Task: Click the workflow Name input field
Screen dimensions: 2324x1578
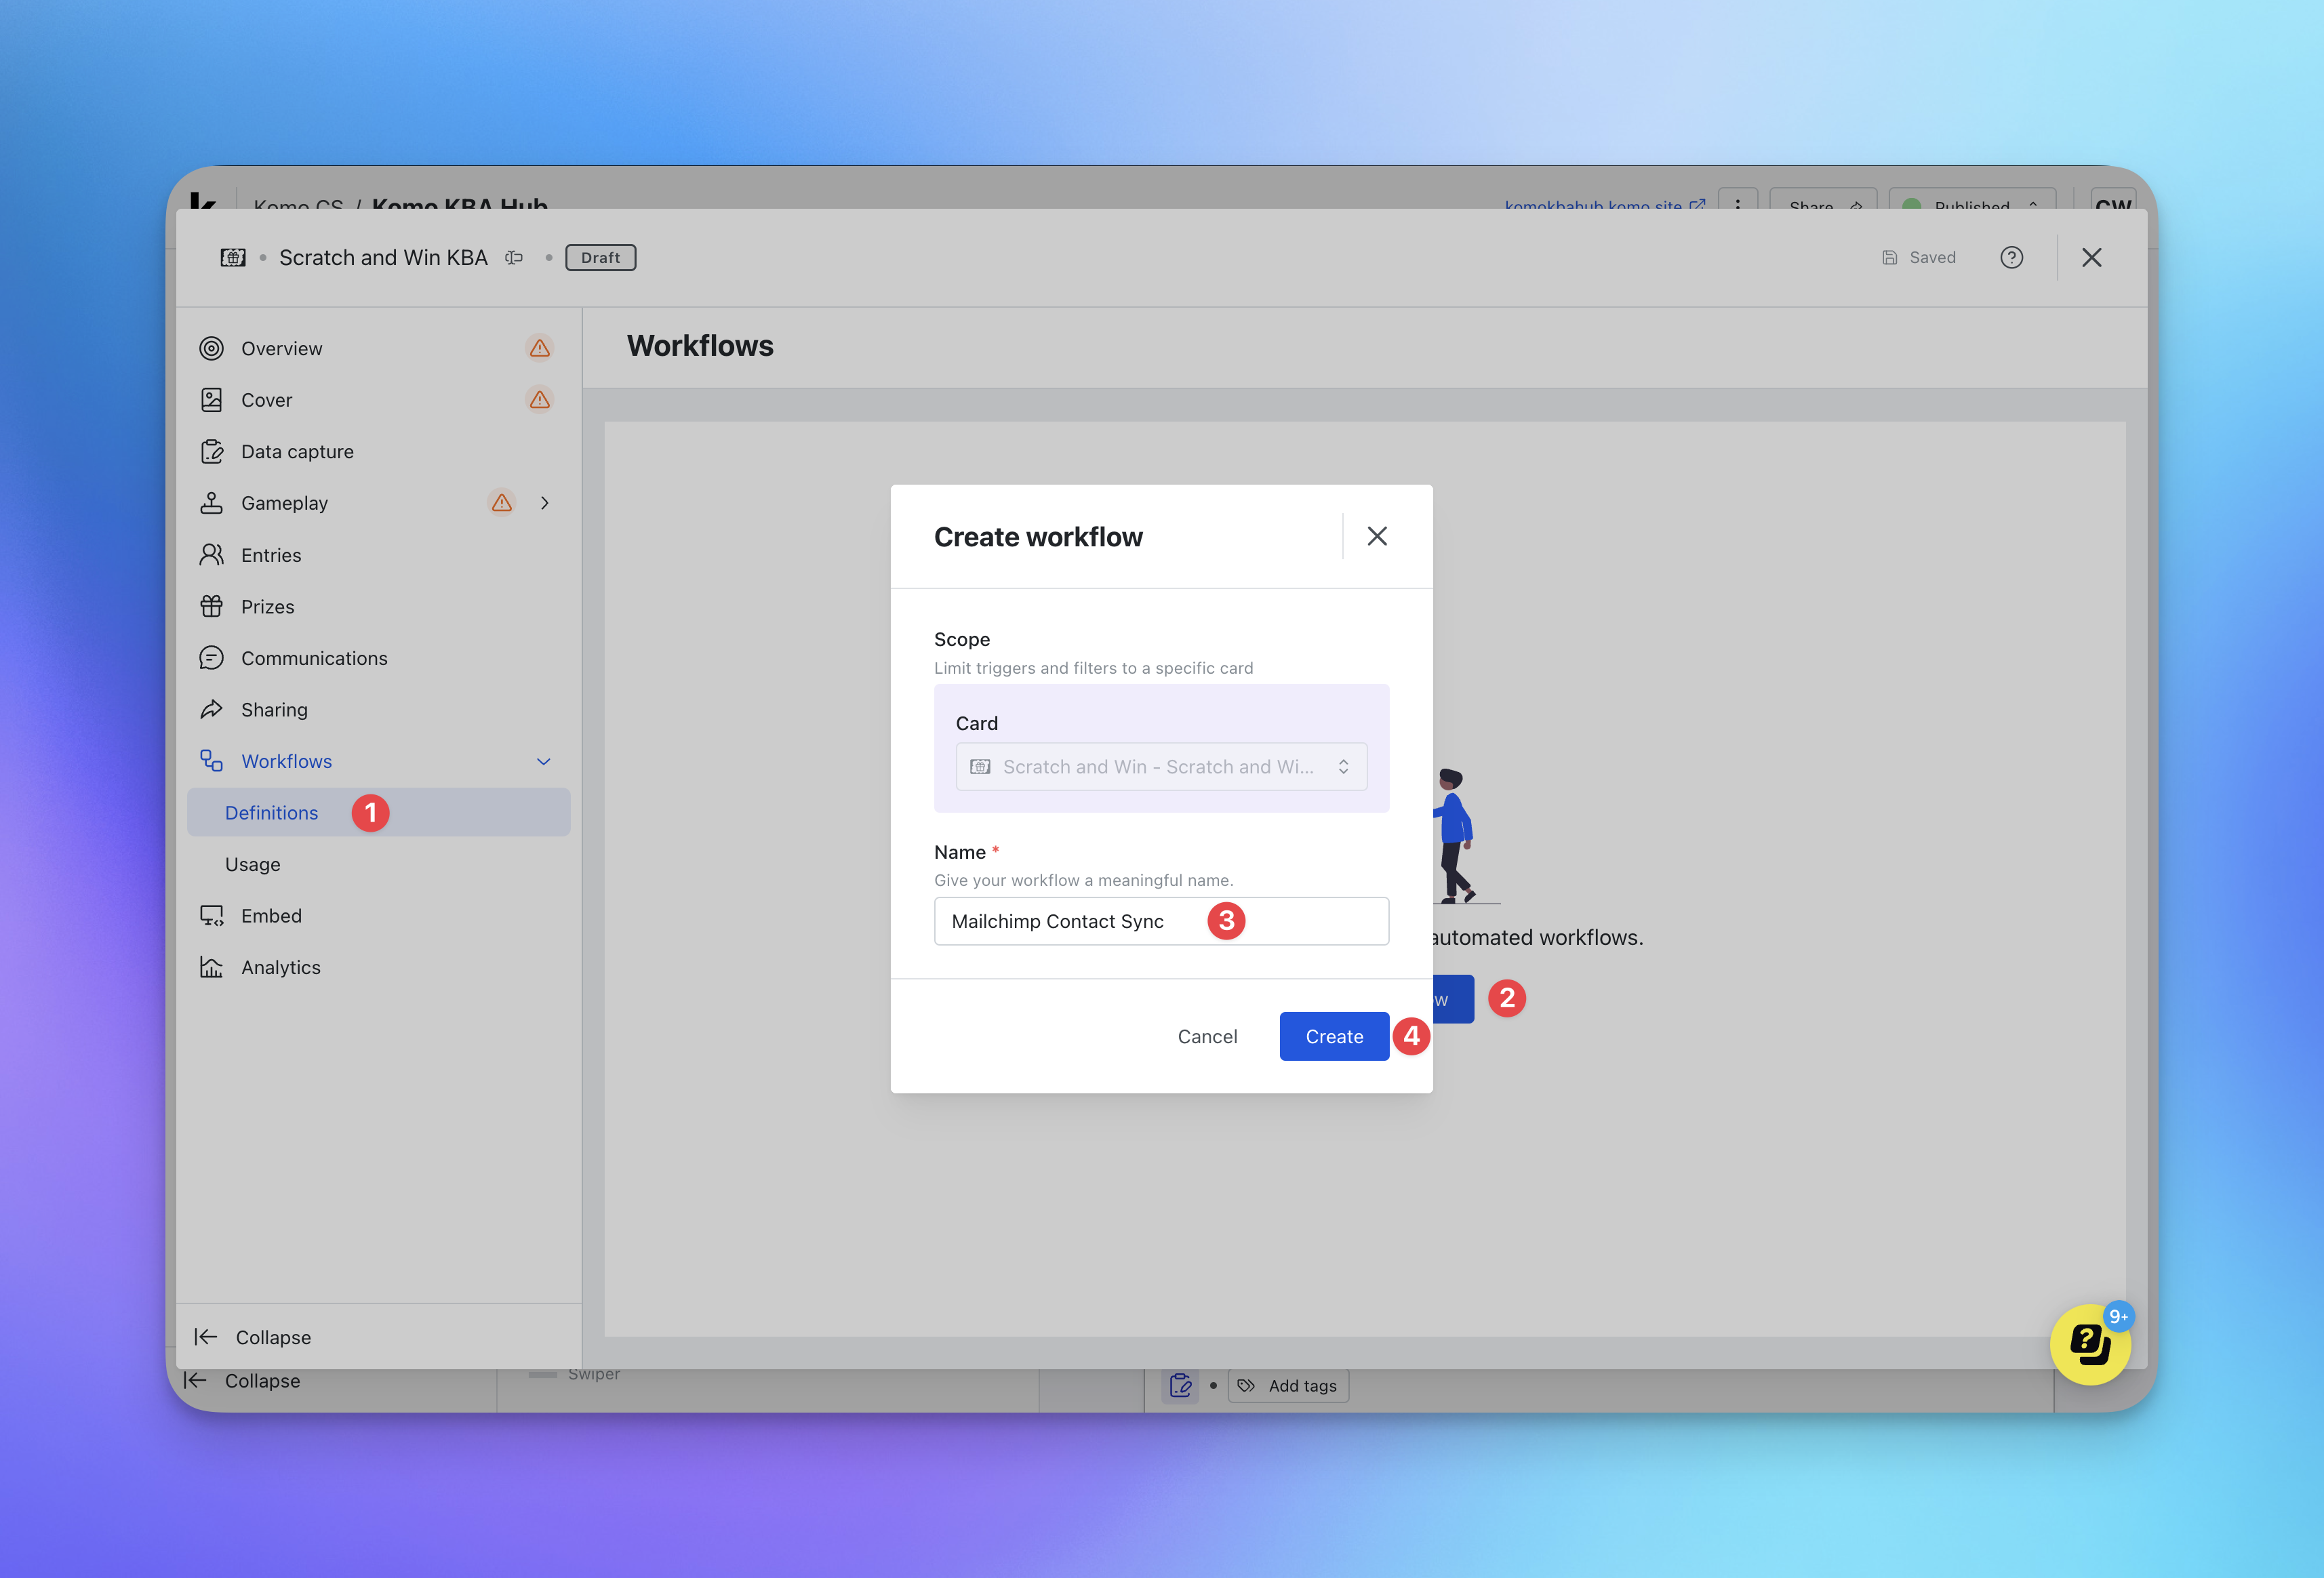Action: tap(1310, 921)
